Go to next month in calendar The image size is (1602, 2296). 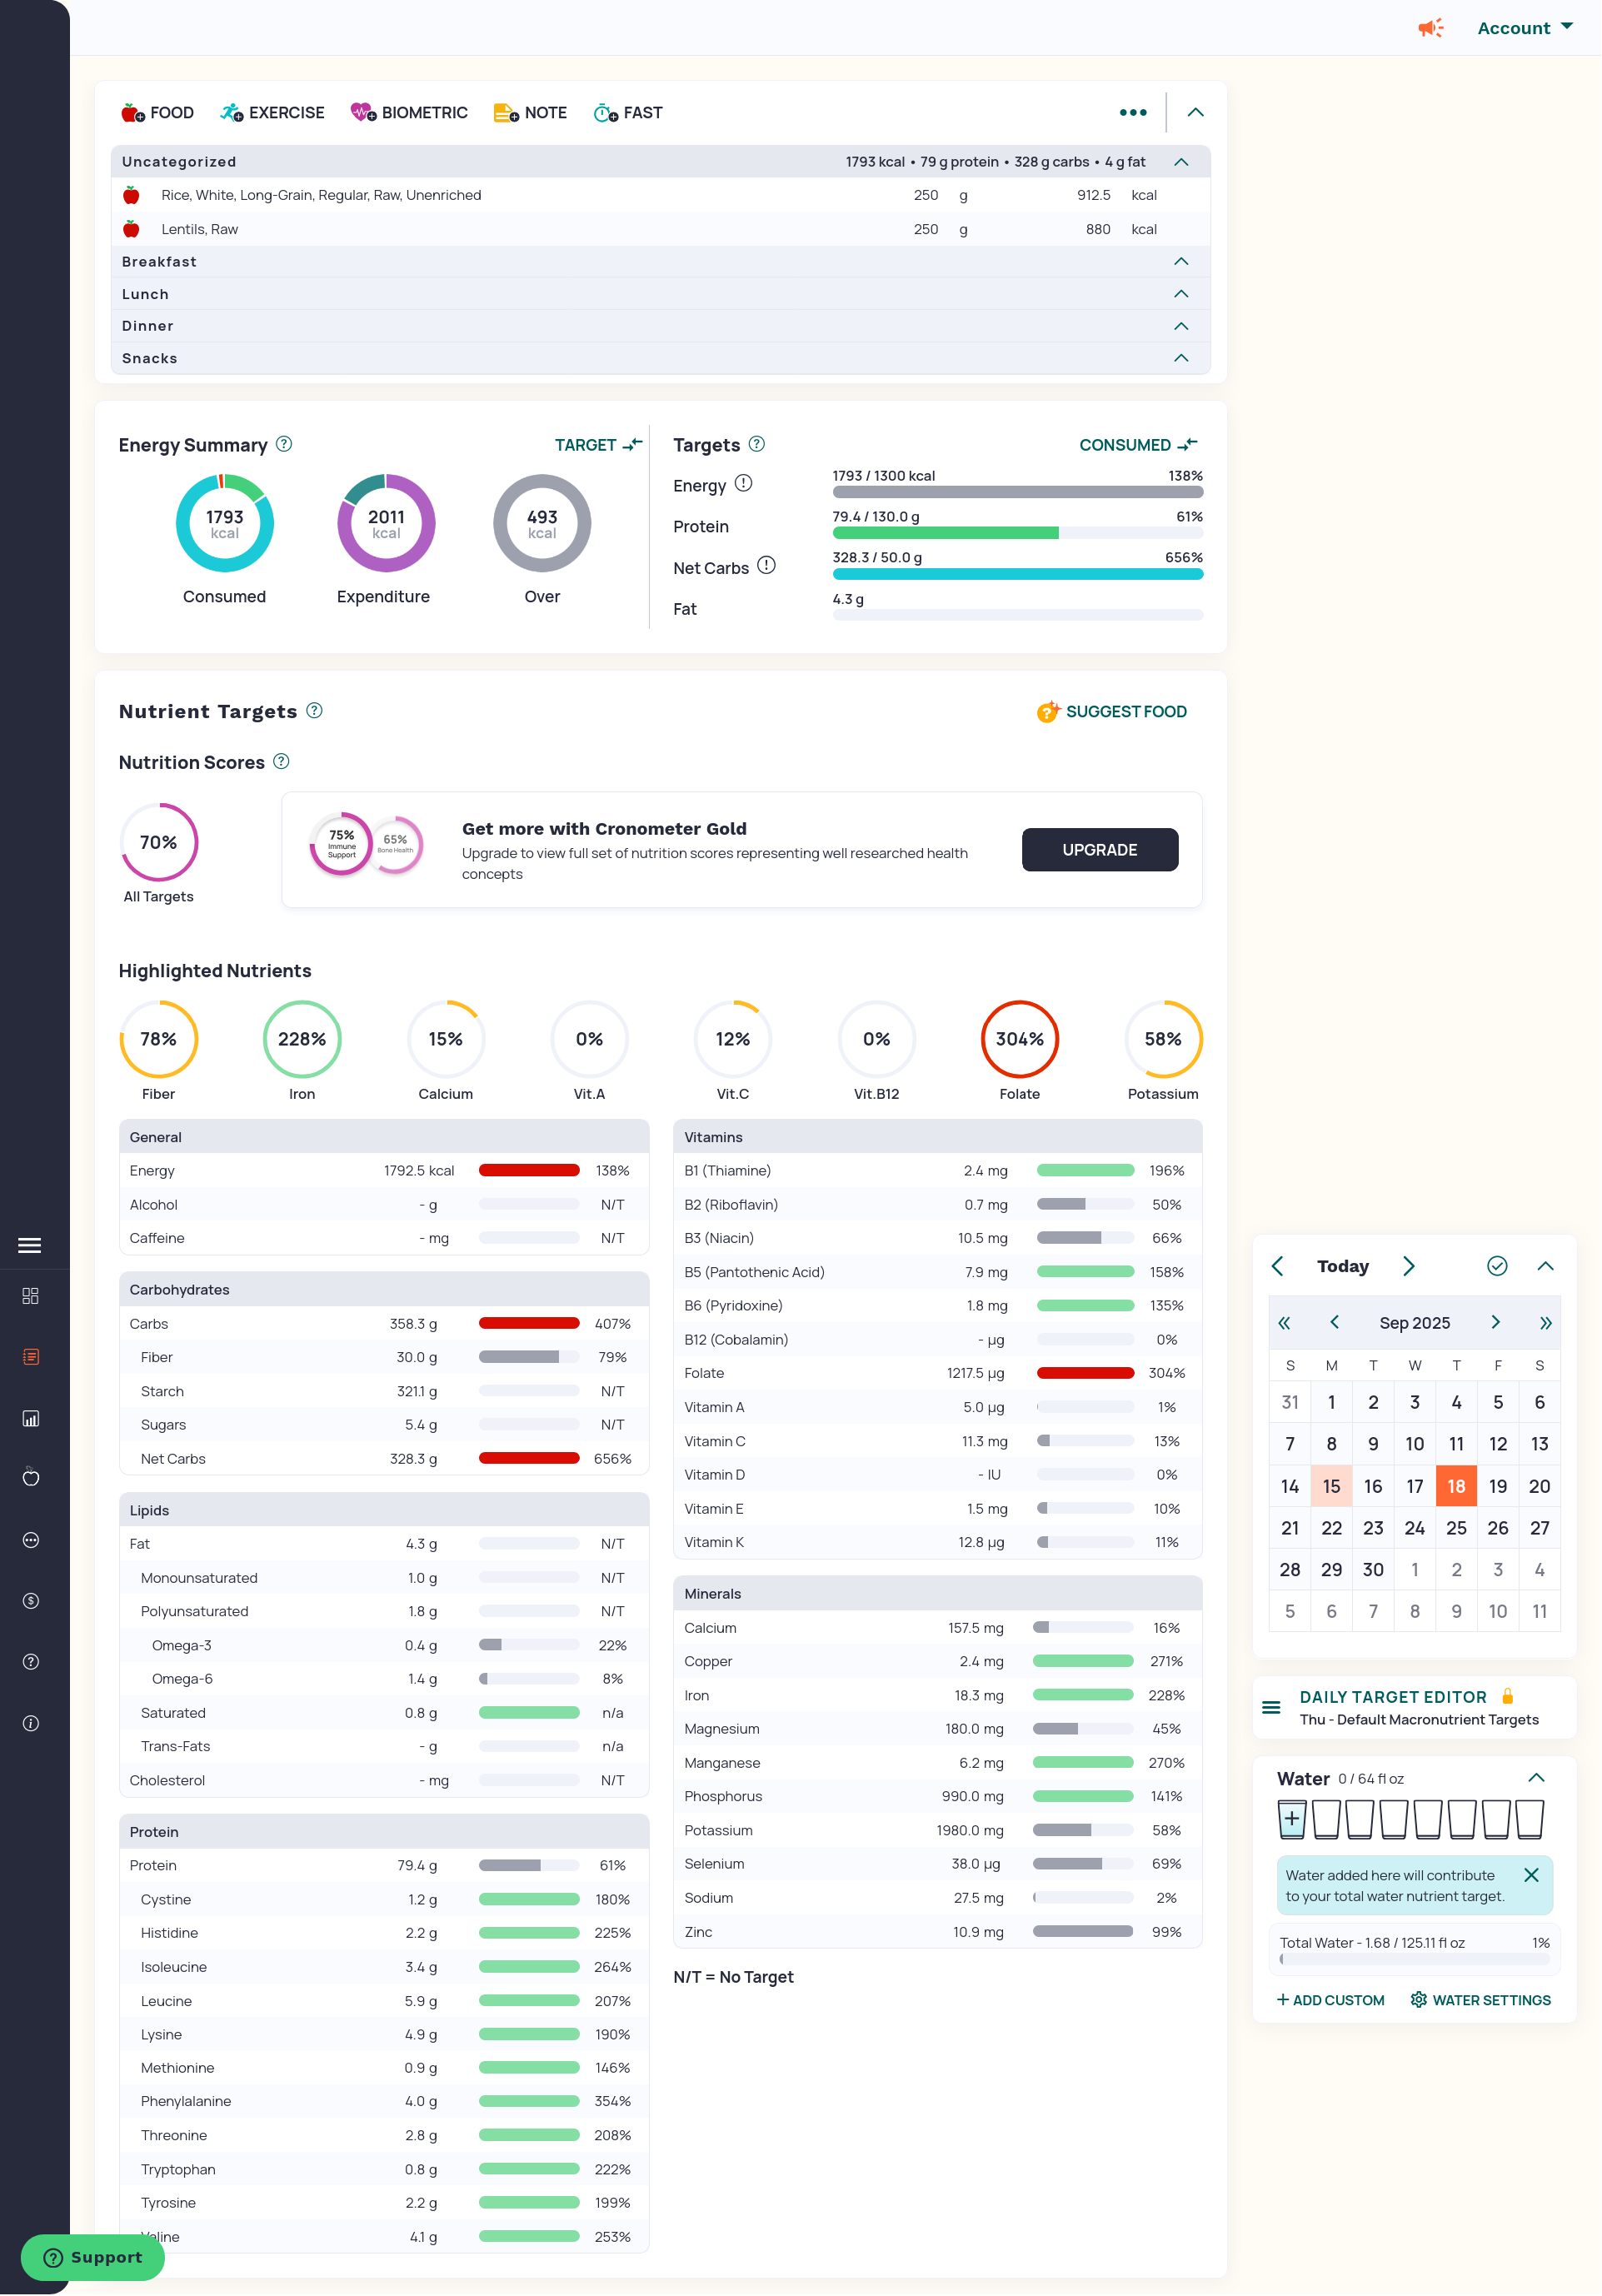[x=1495, y=1322]
